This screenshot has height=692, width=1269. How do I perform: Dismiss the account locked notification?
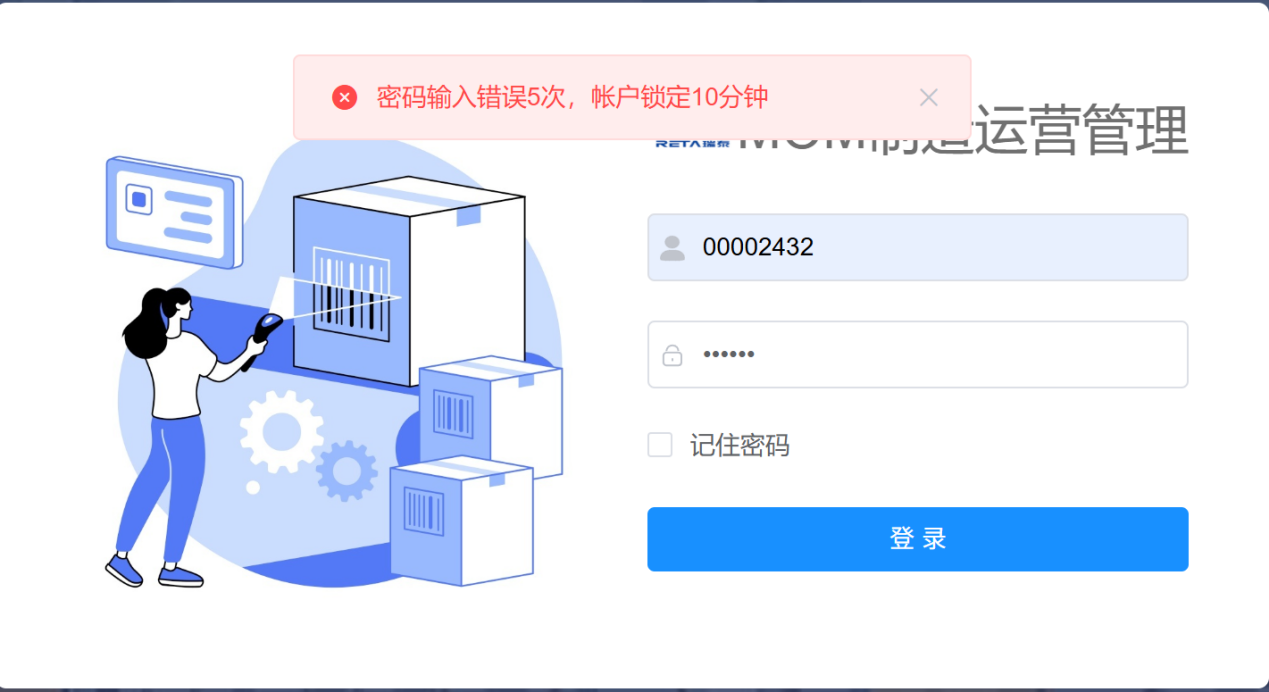(928, 97)
